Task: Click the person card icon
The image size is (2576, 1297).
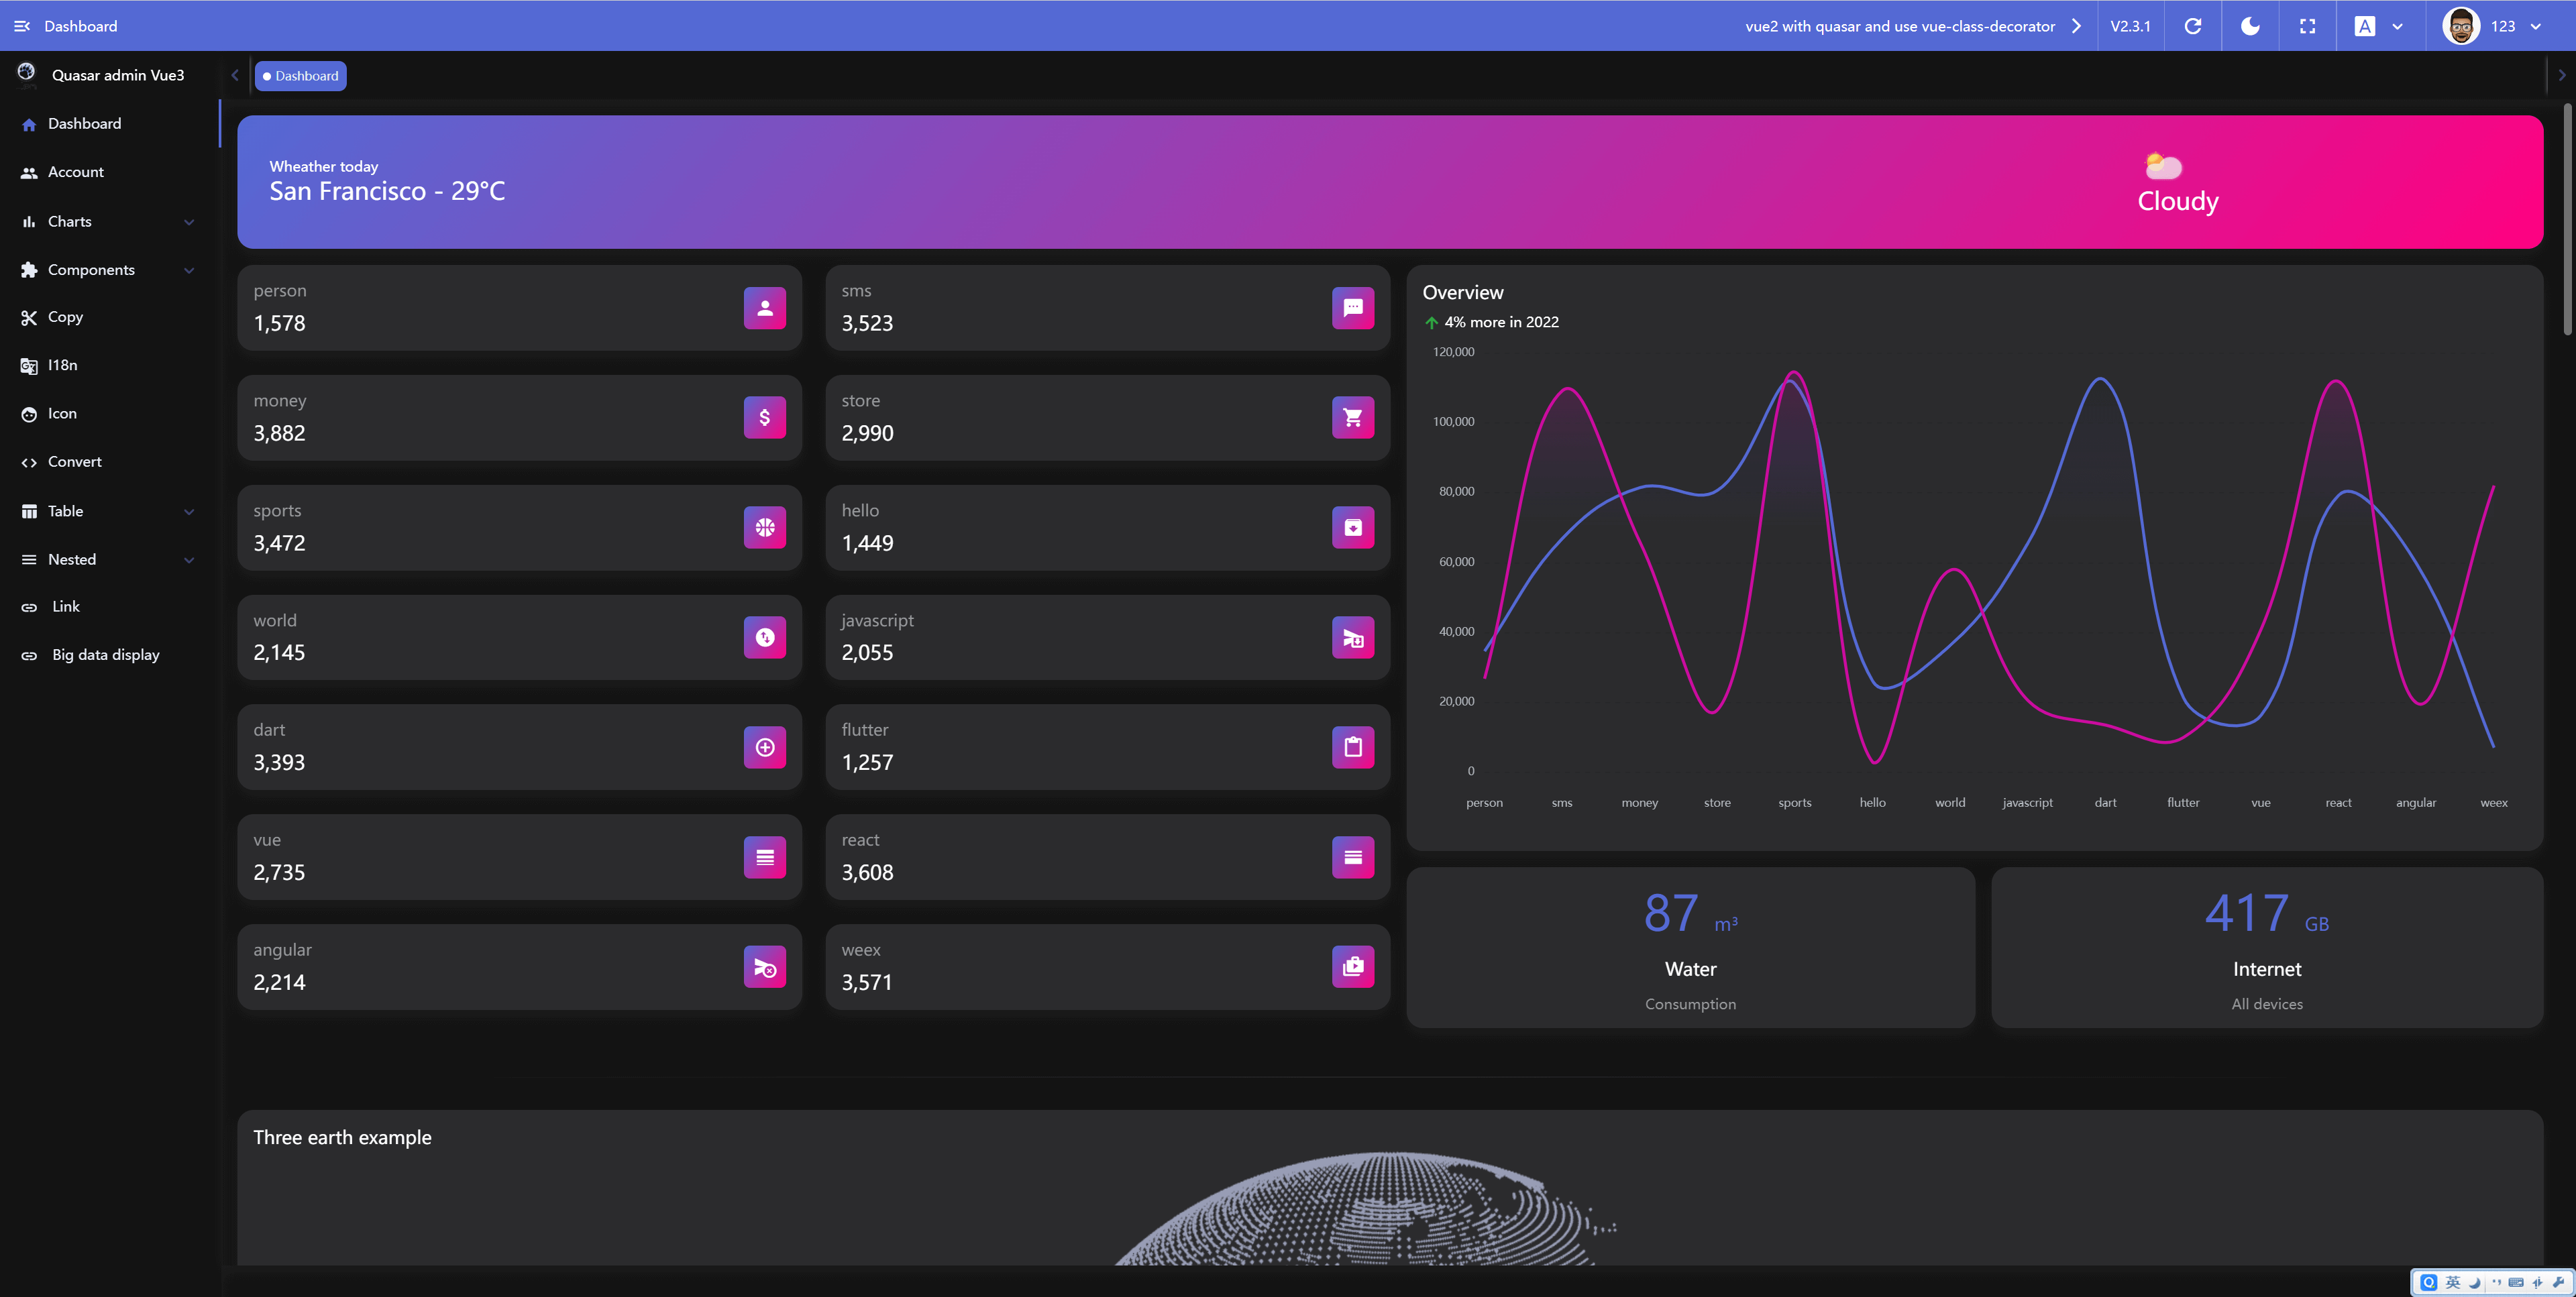Action: pos(764,308)
